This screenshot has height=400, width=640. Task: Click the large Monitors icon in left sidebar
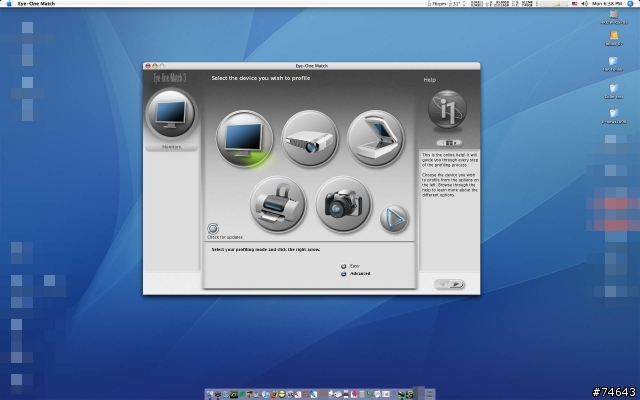coord(171,113)
